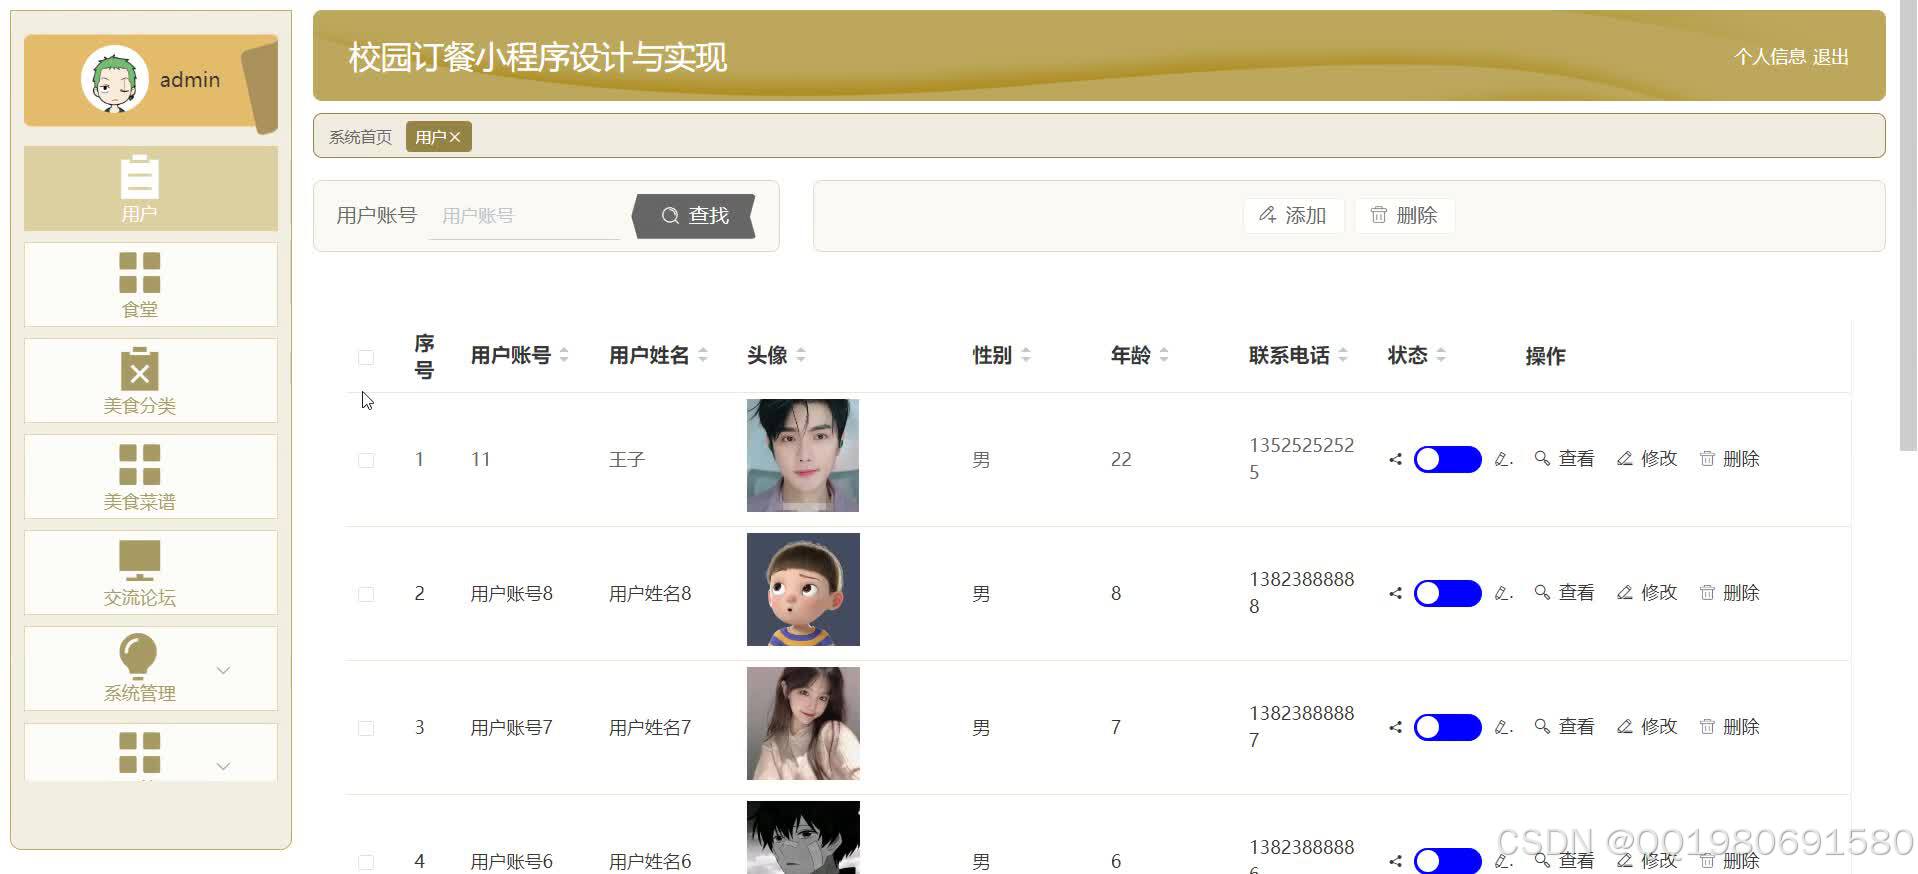The width and height of the screenshot is (1918, 874).
Task: Click 查看 for row 王子
Action: (1565, 459)
